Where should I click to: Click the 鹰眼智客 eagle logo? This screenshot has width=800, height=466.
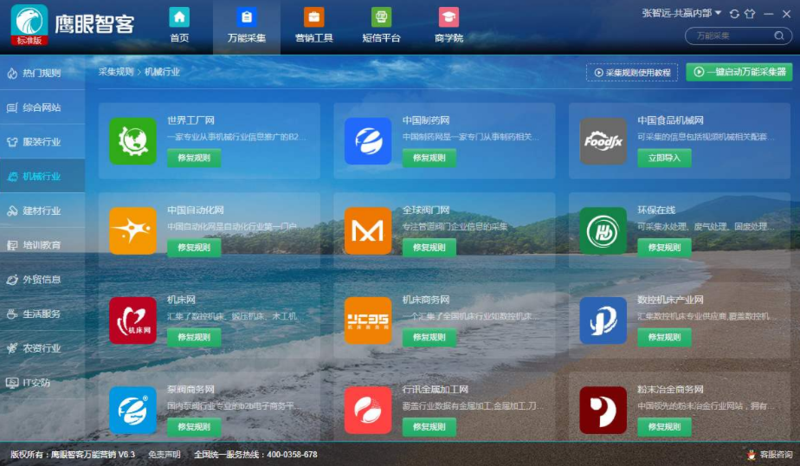(29, 24)
